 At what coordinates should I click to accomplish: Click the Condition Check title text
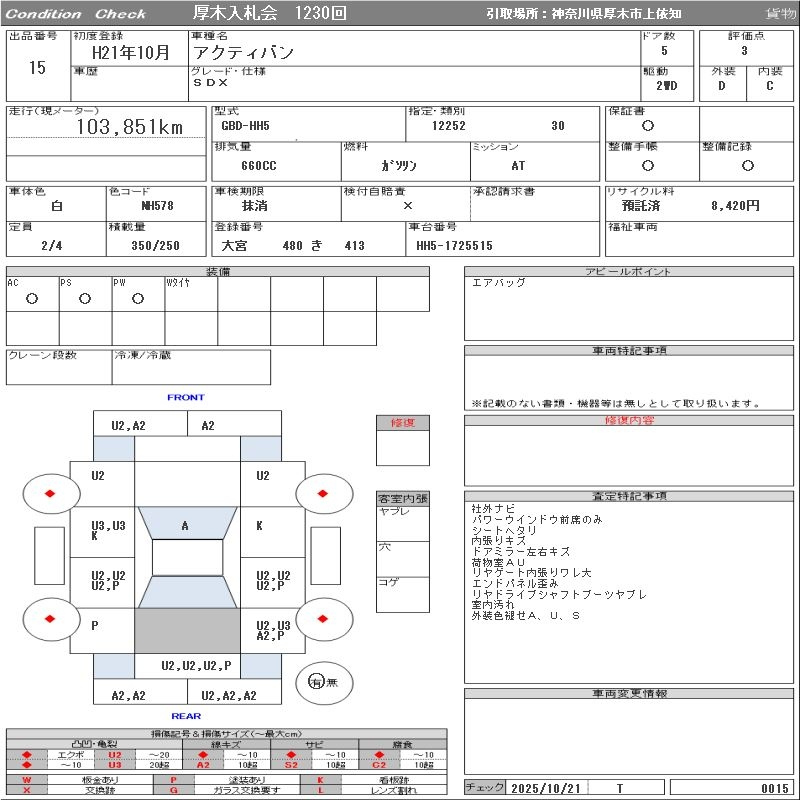coord(75,14)
